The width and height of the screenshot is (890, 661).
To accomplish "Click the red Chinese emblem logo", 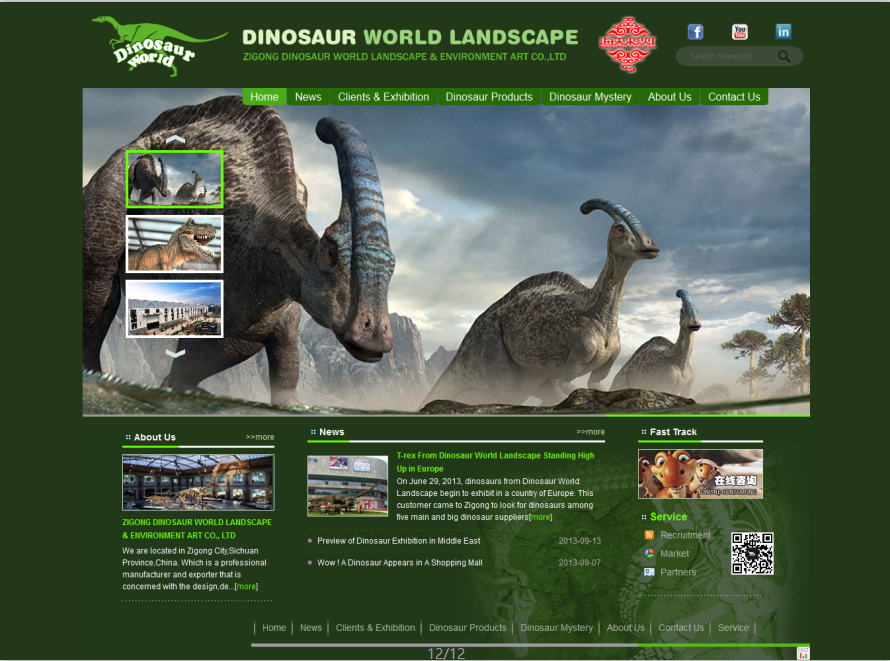I will 628,44.
